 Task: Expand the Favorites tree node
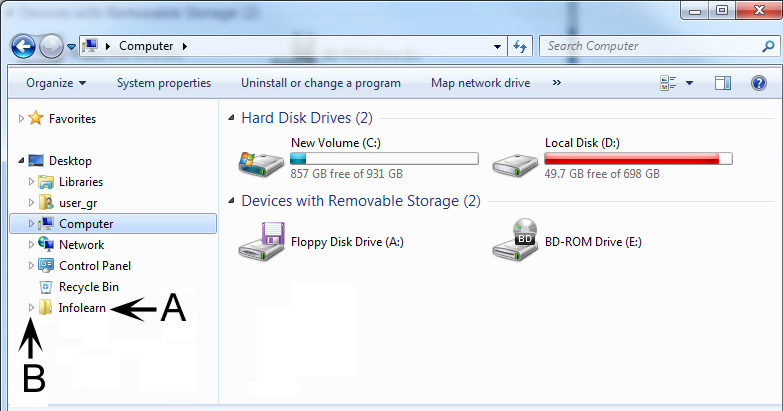tap(21, 118)
